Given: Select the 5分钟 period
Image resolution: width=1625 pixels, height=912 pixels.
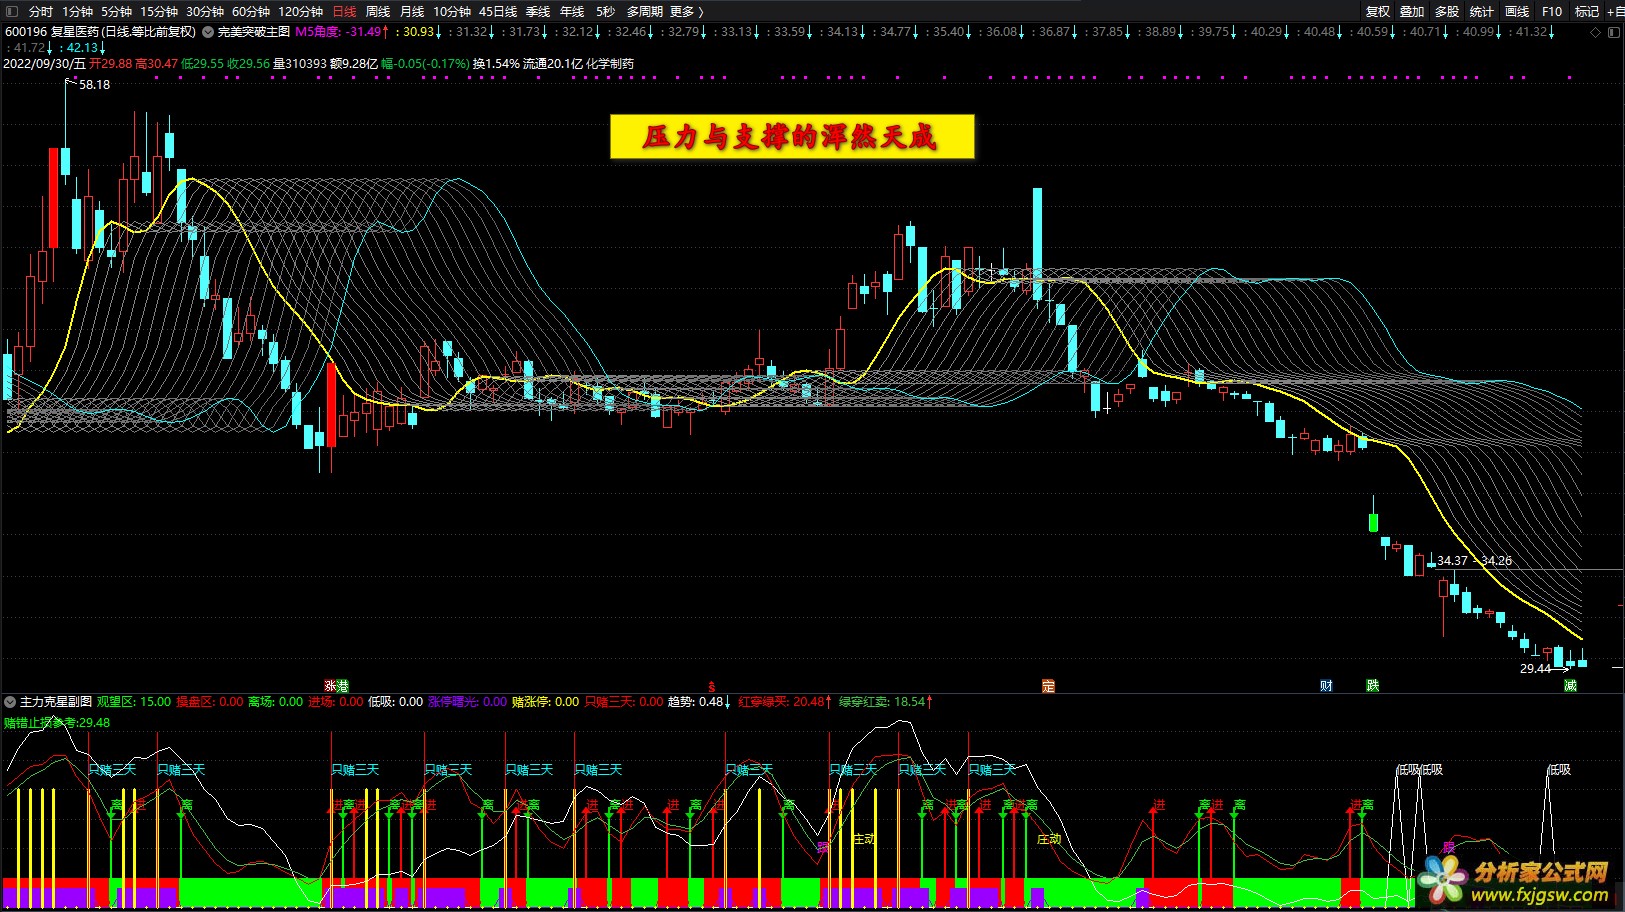Looking at the screenshot, I should click(x=116, y=11).
